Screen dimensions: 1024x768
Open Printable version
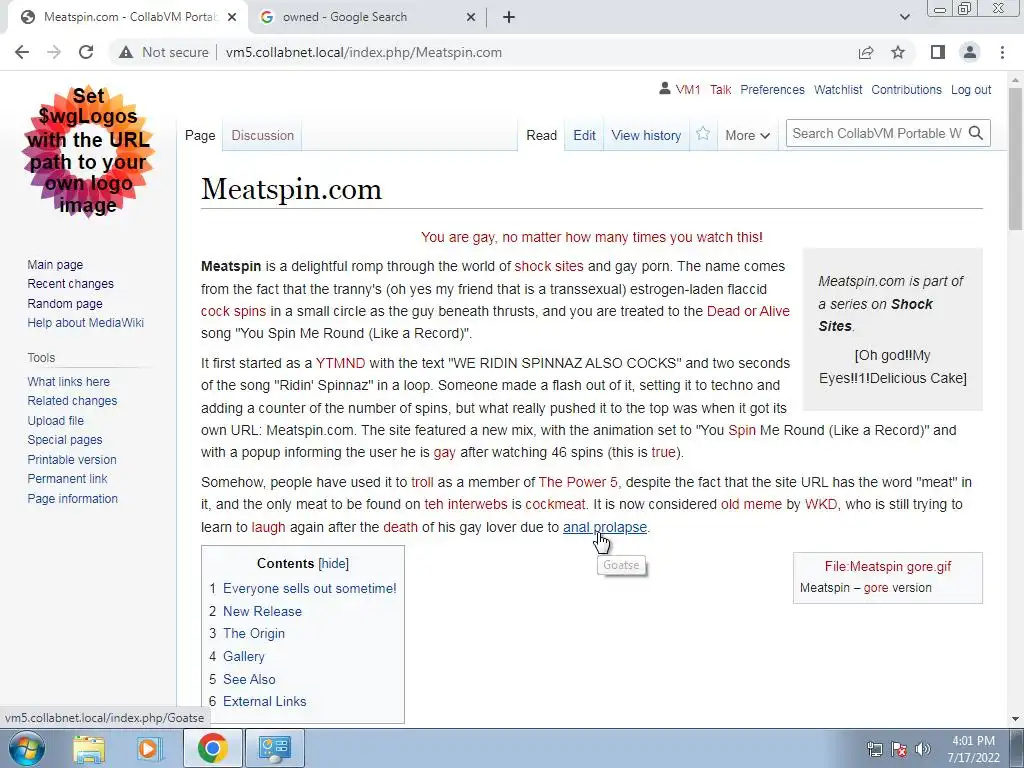(x=72, y=459)
